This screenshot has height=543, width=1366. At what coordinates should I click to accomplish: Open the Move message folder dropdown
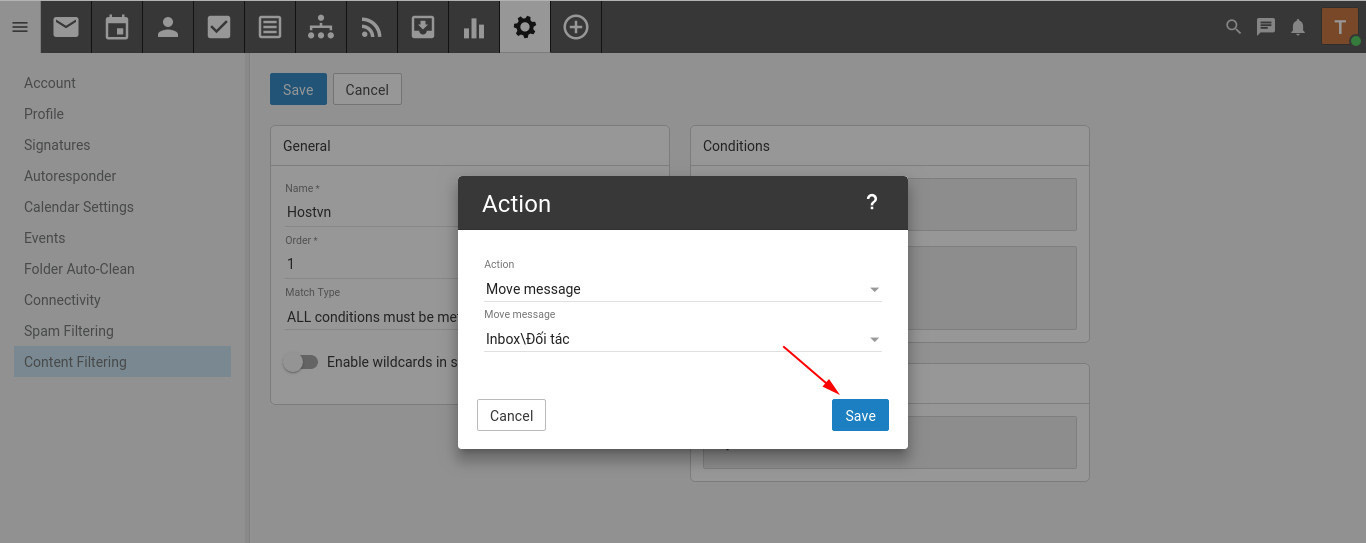pyautogui.click(x=682, y=339)
